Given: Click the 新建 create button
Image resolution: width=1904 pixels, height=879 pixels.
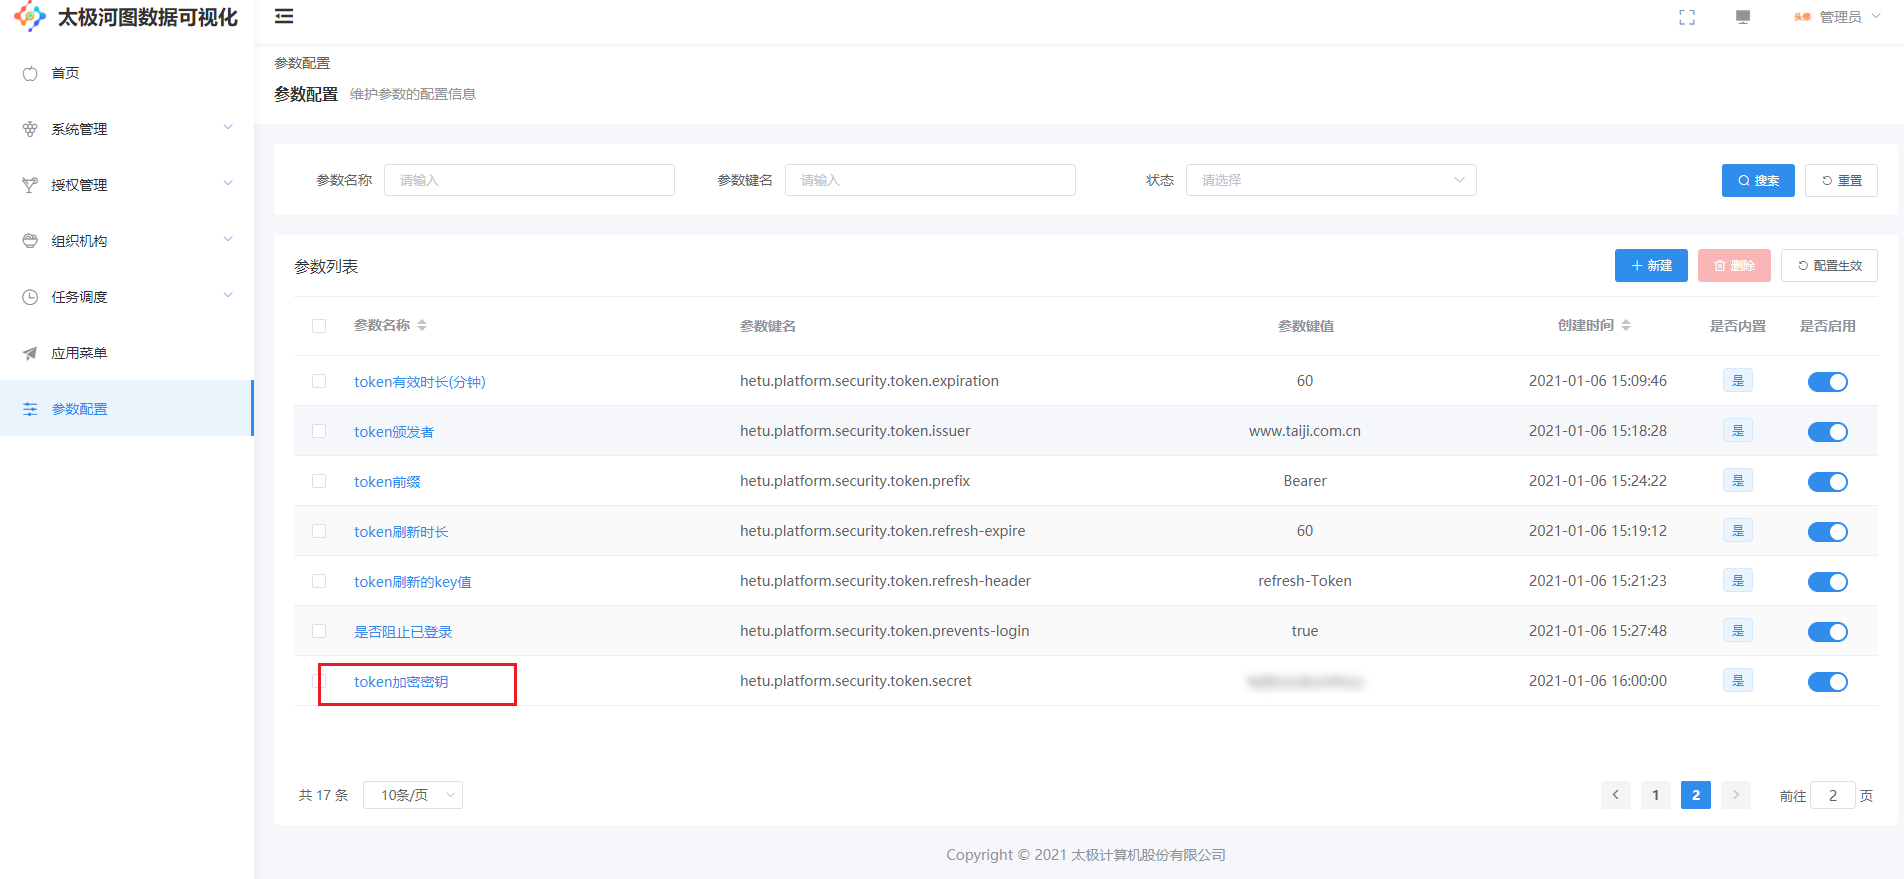Looking at the screenshot, I should pyautogui.click(x=1651, y=266).
